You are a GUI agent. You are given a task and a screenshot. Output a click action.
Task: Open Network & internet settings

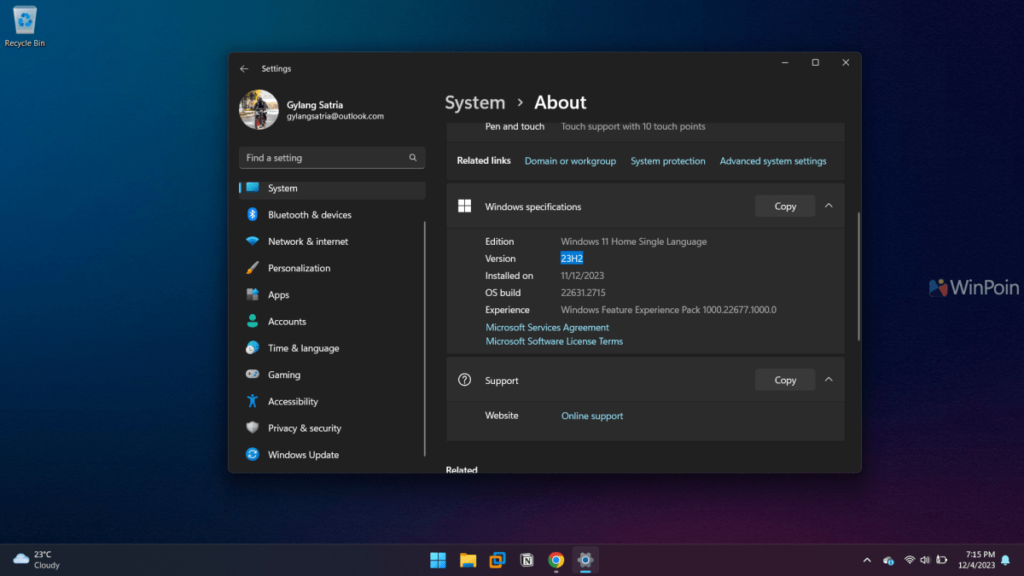[307, 242]
